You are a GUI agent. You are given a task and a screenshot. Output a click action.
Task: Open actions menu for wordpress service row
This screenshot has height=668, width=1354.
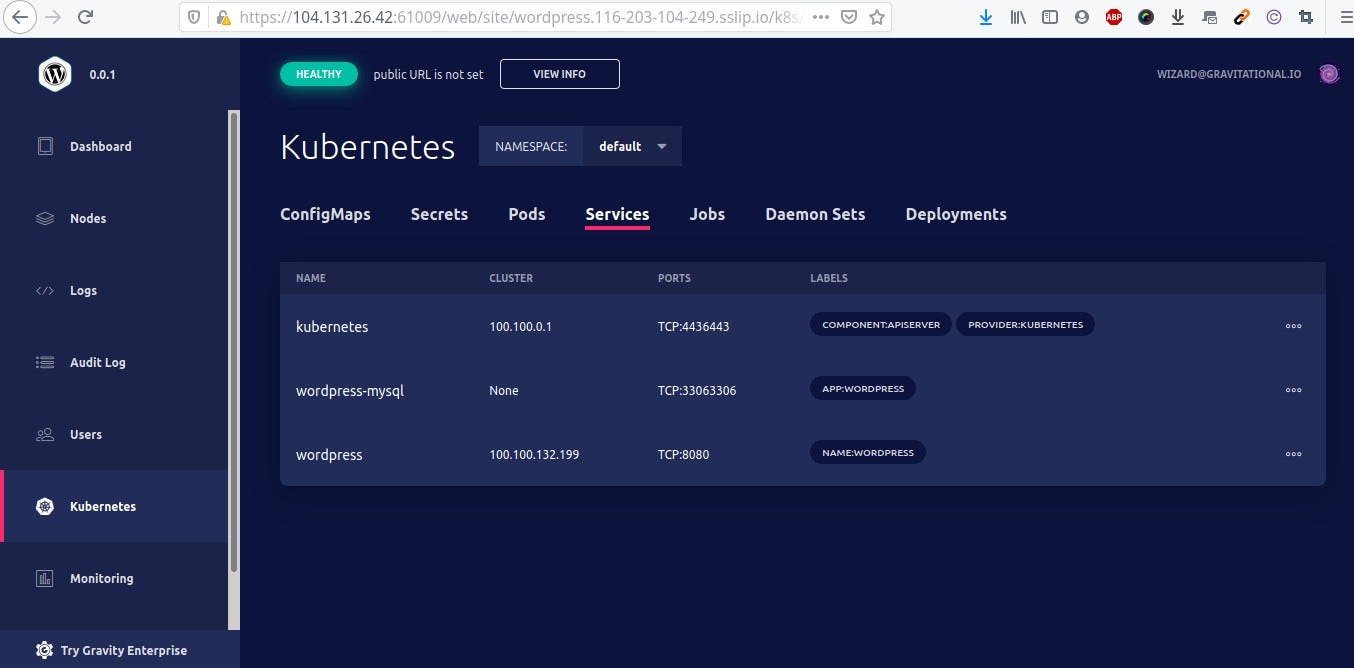click(1293, 454)
